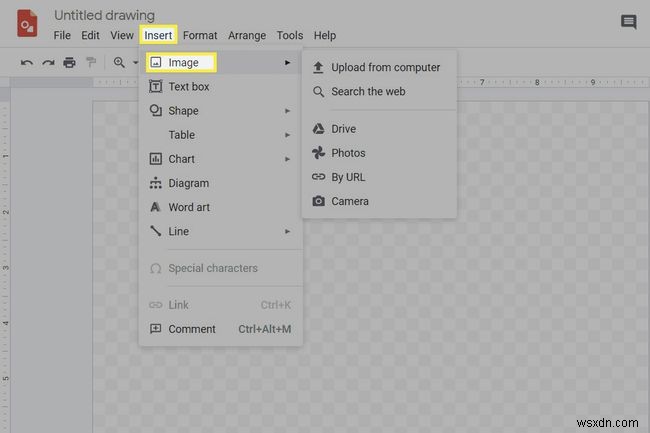Choose Upload from computer

click(x=385, y=68)
